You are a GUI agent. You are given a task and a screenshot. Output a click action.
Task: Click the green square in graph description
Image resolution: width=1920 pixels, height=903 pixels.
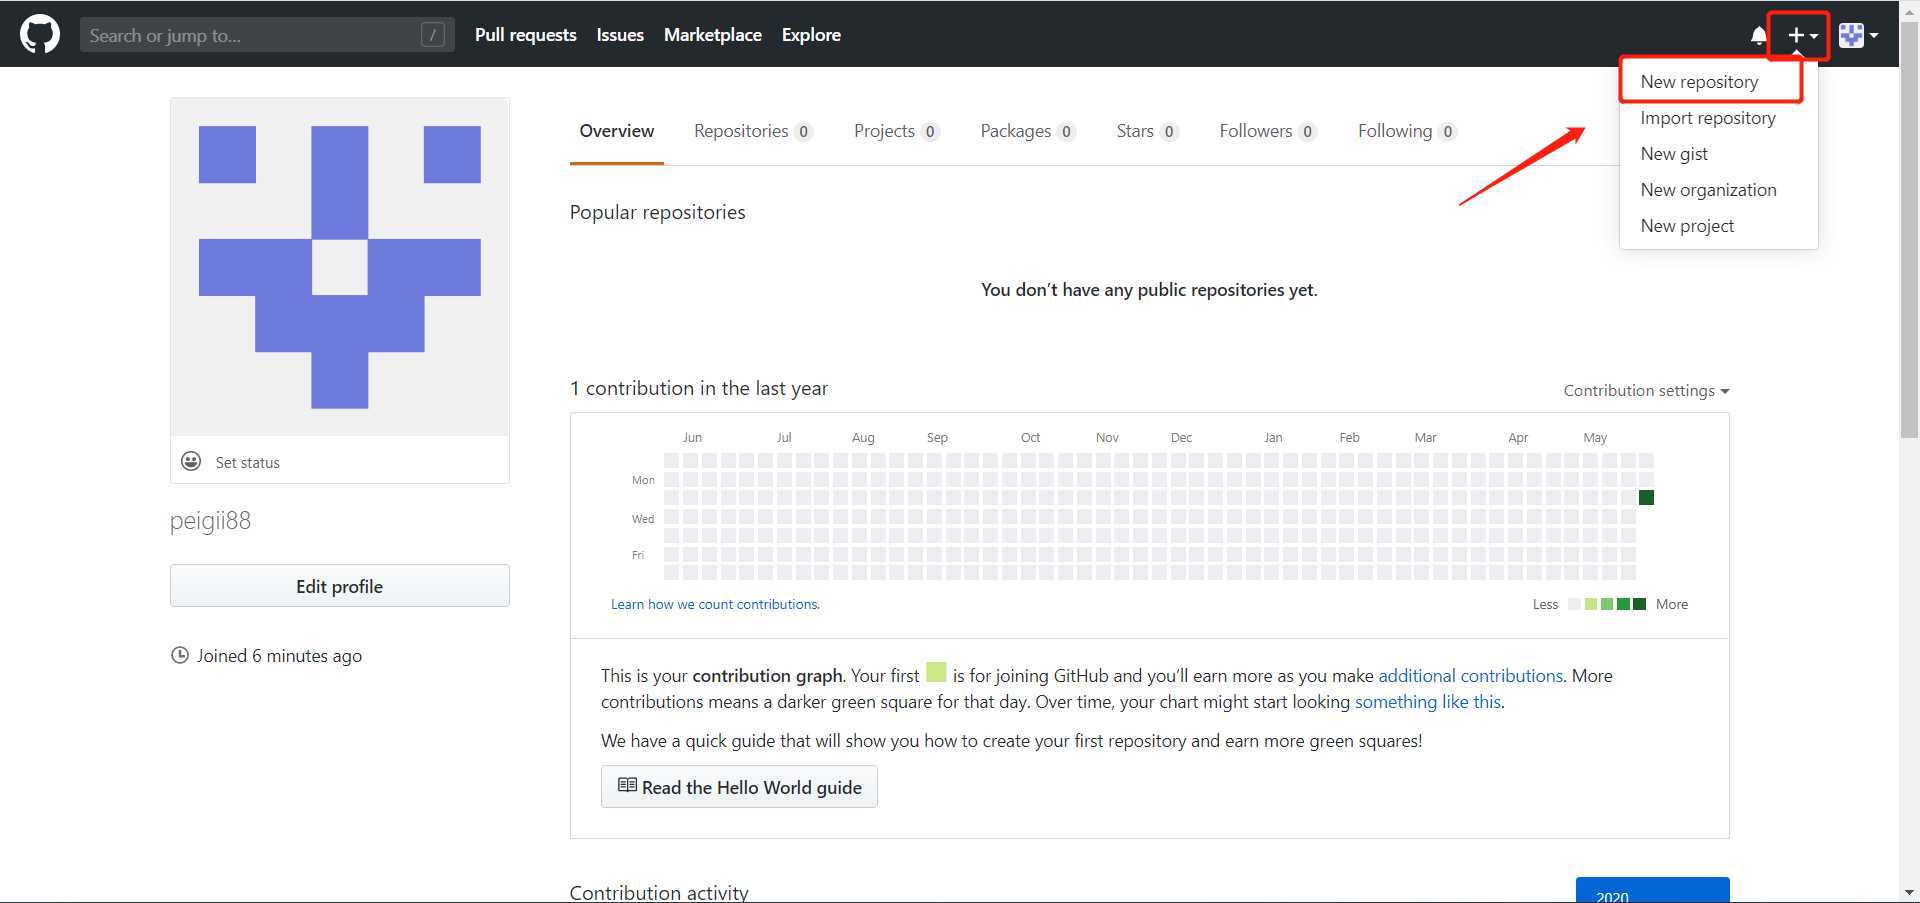click(936, 672)
